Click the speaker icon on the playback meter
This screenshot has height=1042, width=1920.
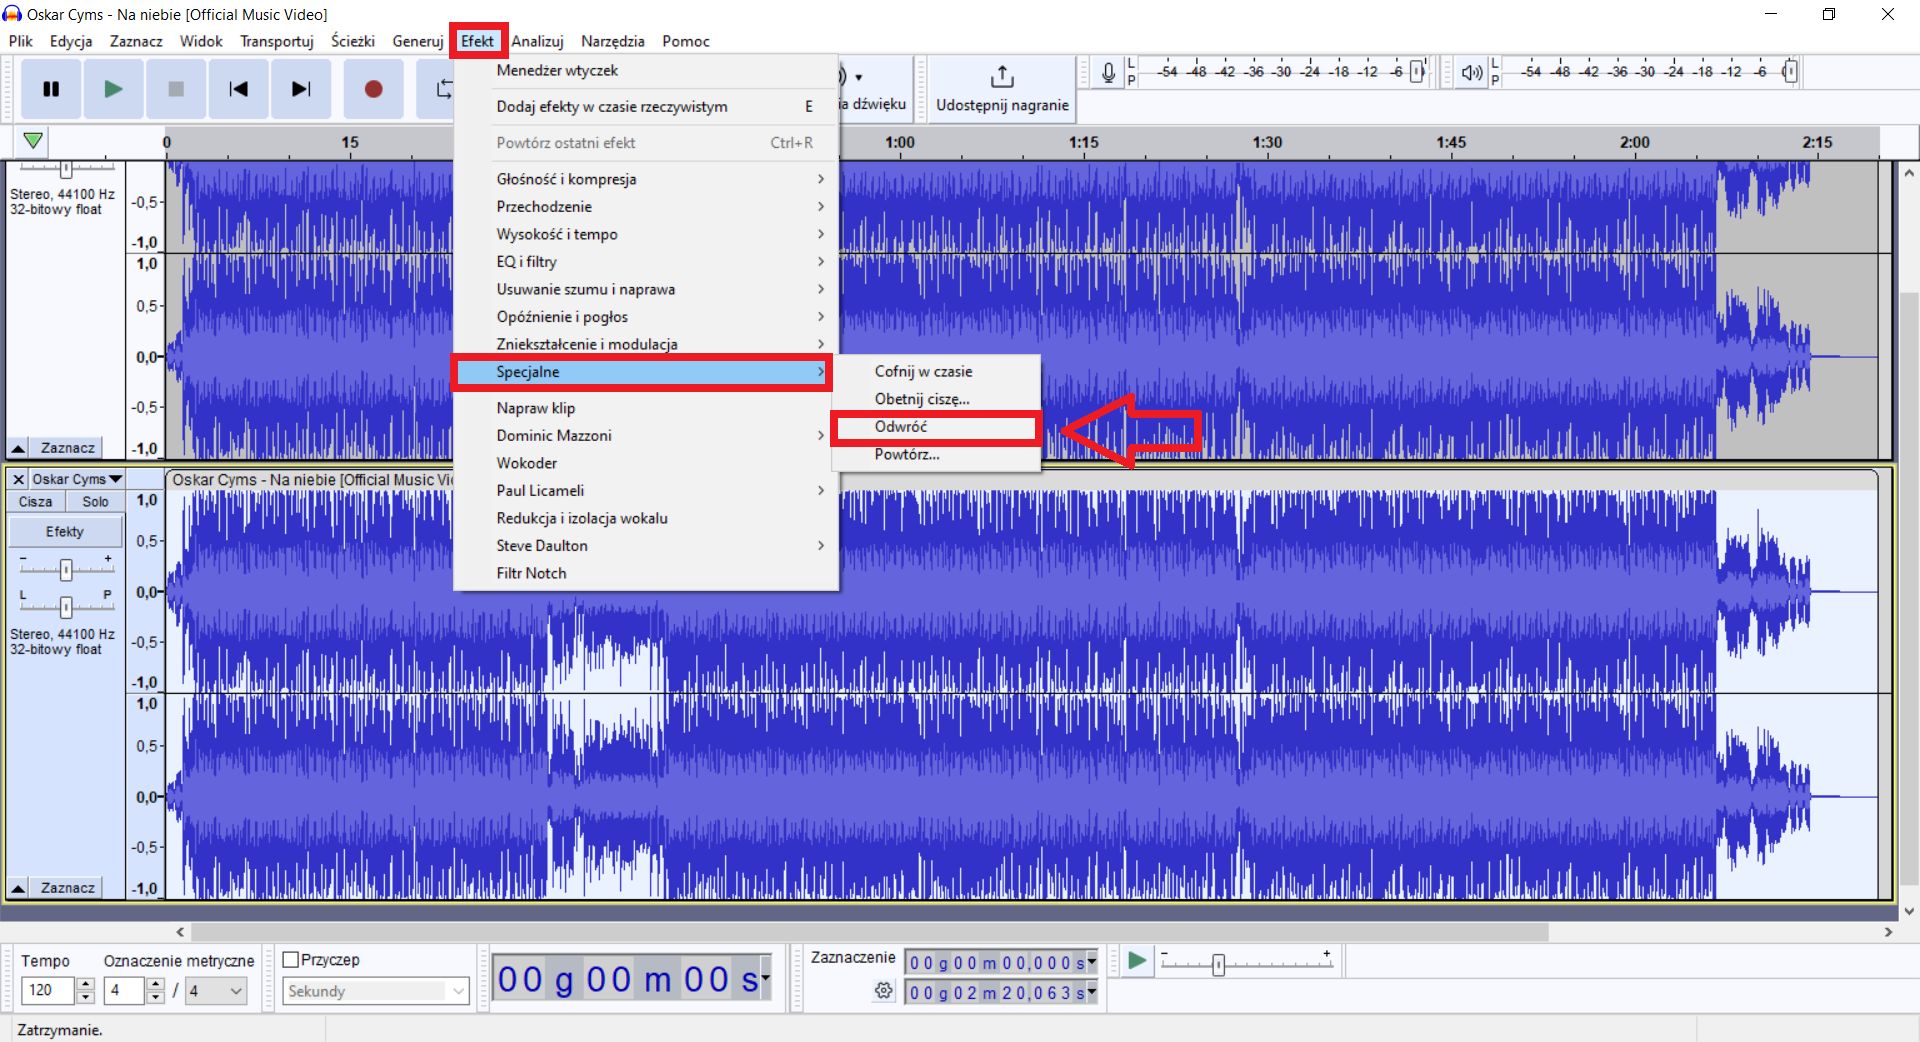(x=1469, y=71)
